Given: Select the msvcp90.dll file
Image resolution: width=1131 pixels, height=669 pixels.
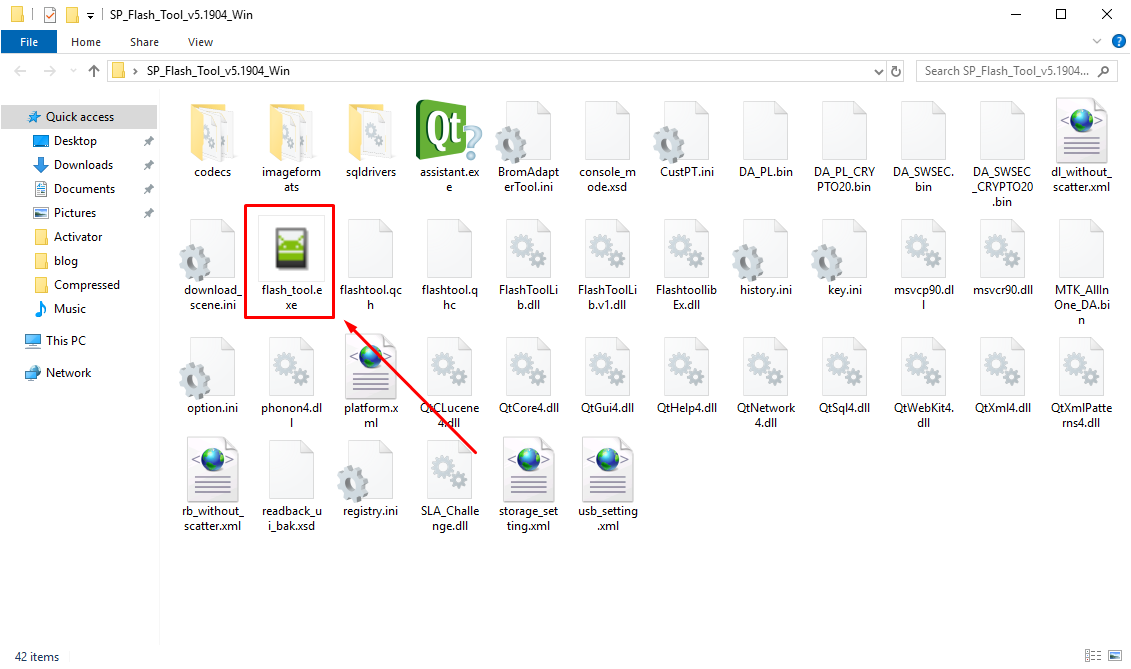Looking at the screenshot, I should pos(923,266).
